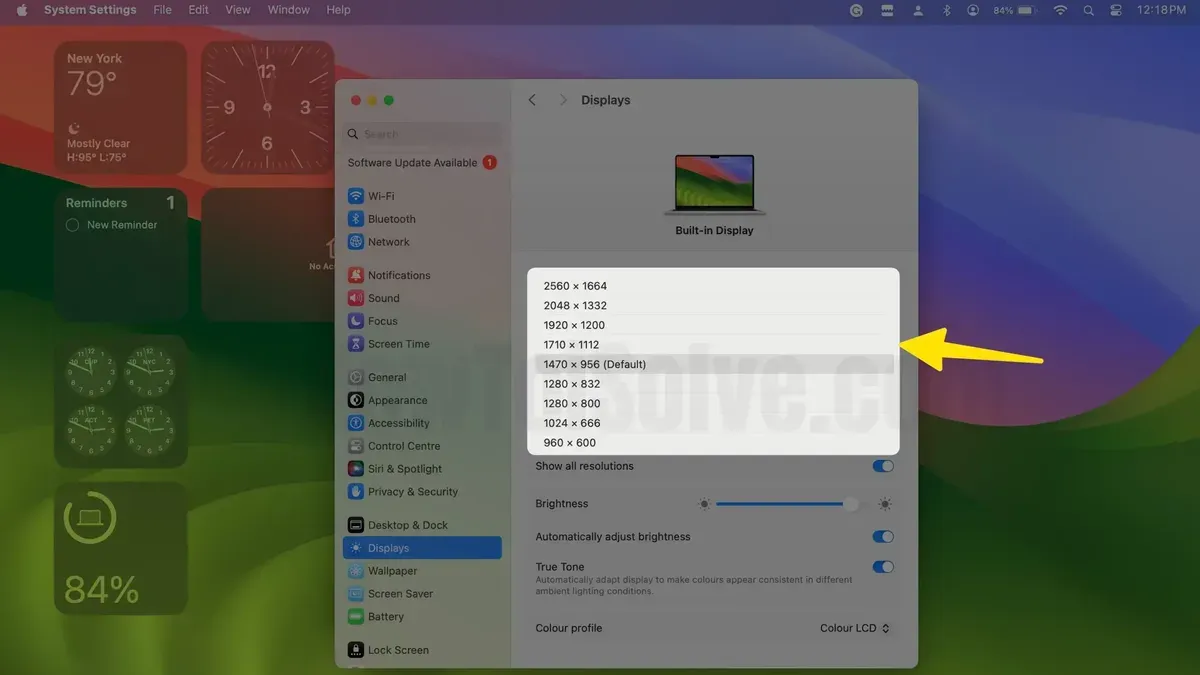Open the Screen Saver icon

355,594
